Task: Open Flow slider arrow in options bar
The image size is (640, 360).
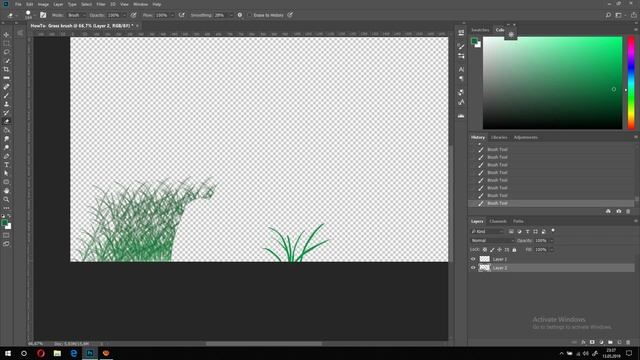Action: click(x=172, y=15)
